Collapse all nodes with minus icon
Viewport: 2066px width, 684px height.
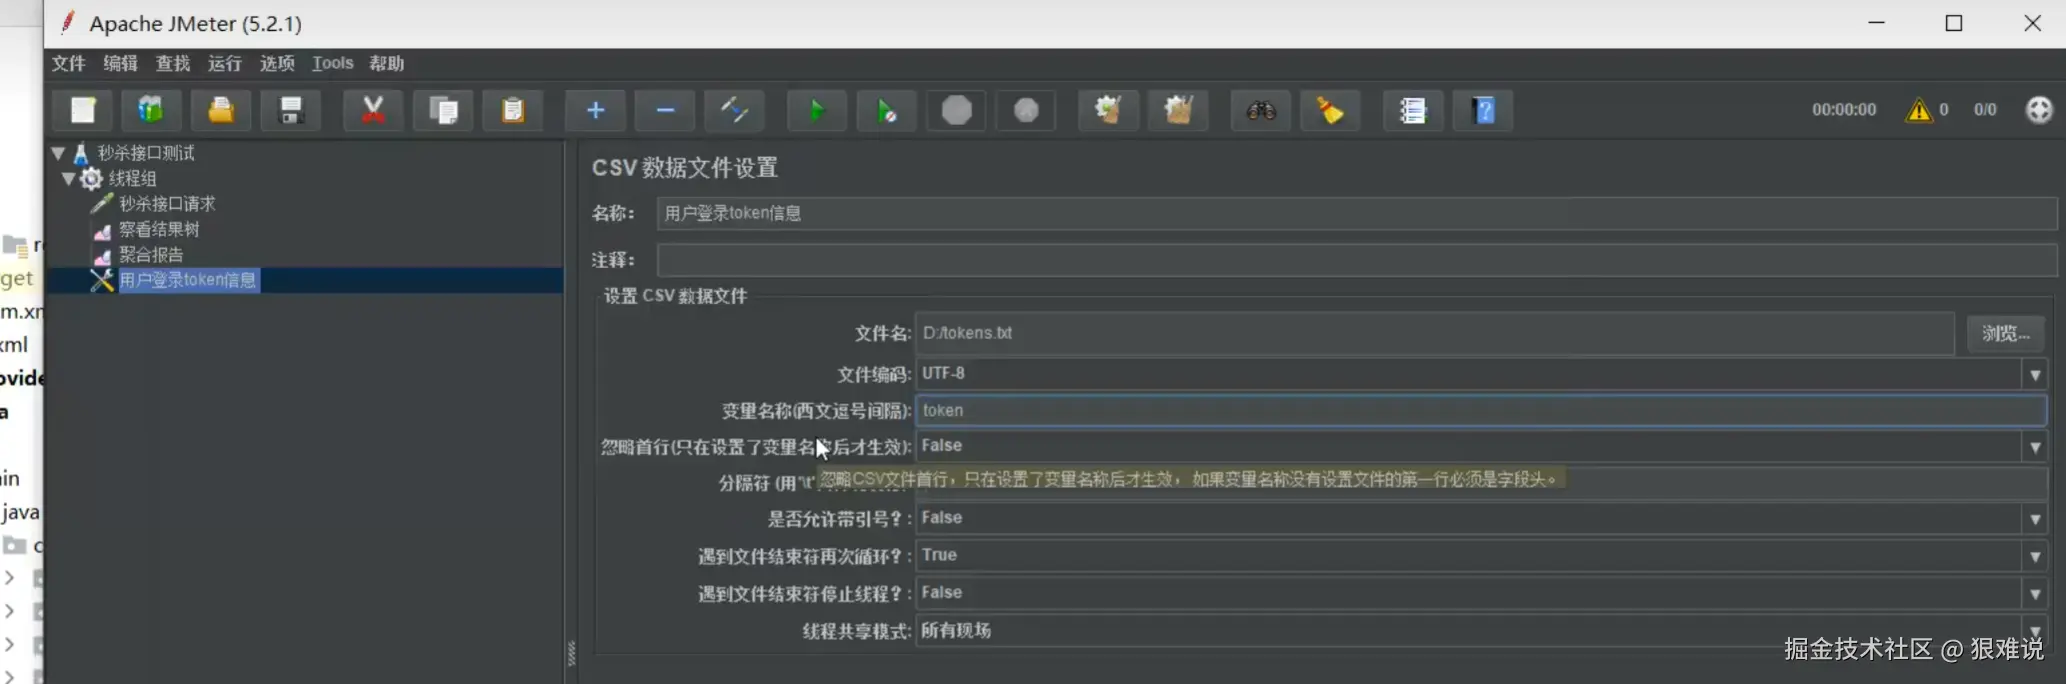(x=665, y=110)
